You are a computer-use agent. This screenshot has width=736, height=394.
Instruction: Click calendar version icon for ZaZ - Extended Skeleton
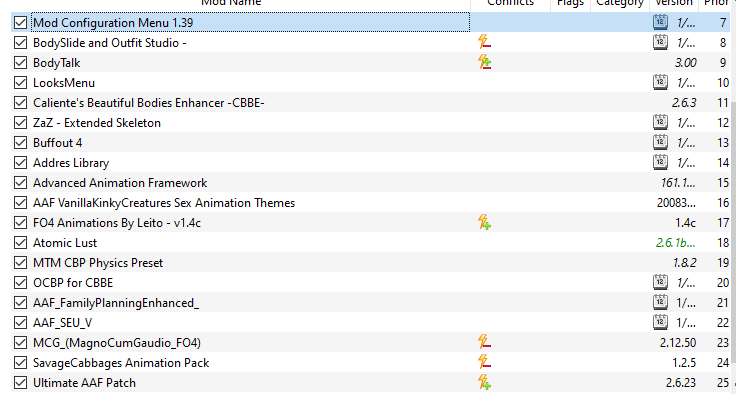[x=660, y=122]
